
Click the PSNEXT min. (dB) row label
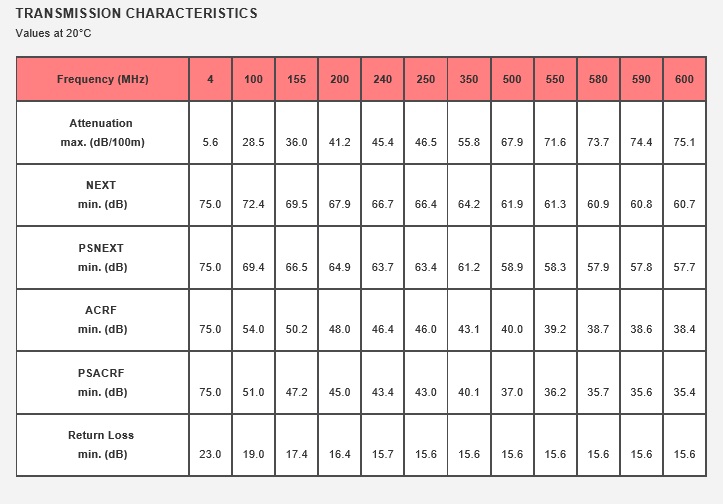click(x=102, y=258)
